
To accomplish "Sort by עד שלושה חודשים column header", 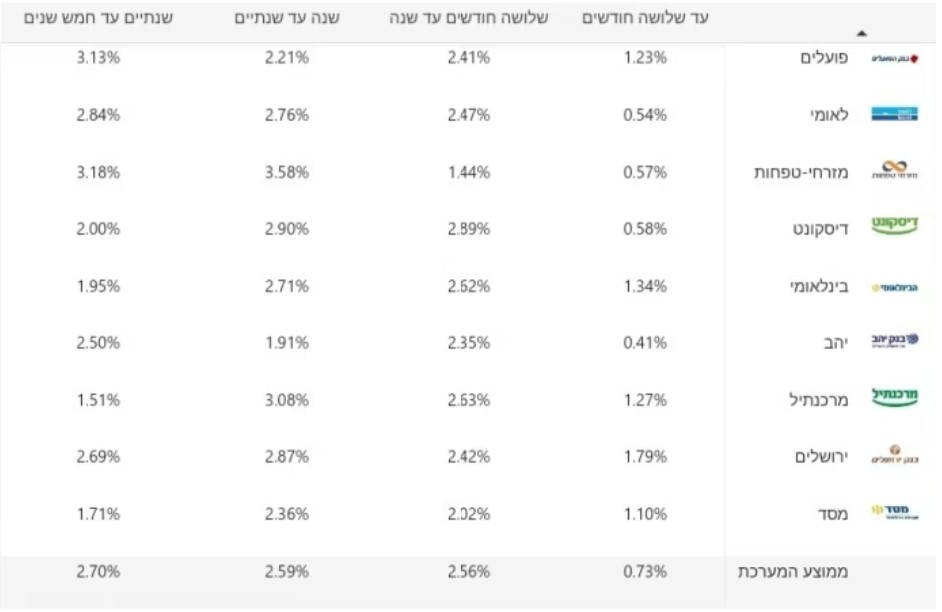I will tap(645, 19).
